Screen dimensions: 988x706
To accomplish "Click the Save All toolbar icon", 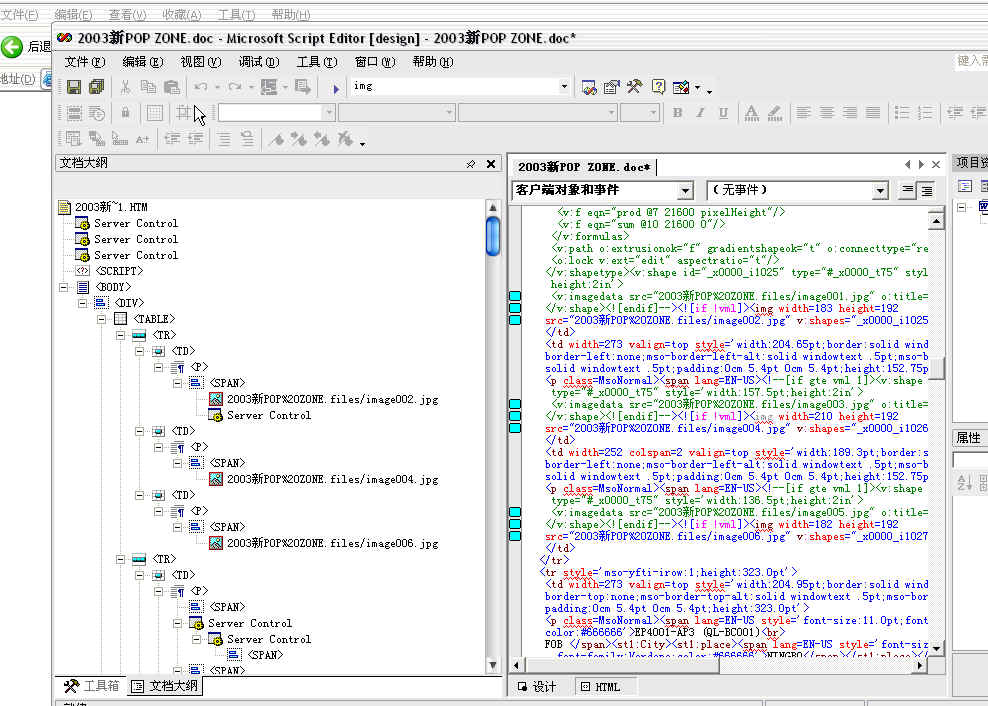I will point(96,87).
